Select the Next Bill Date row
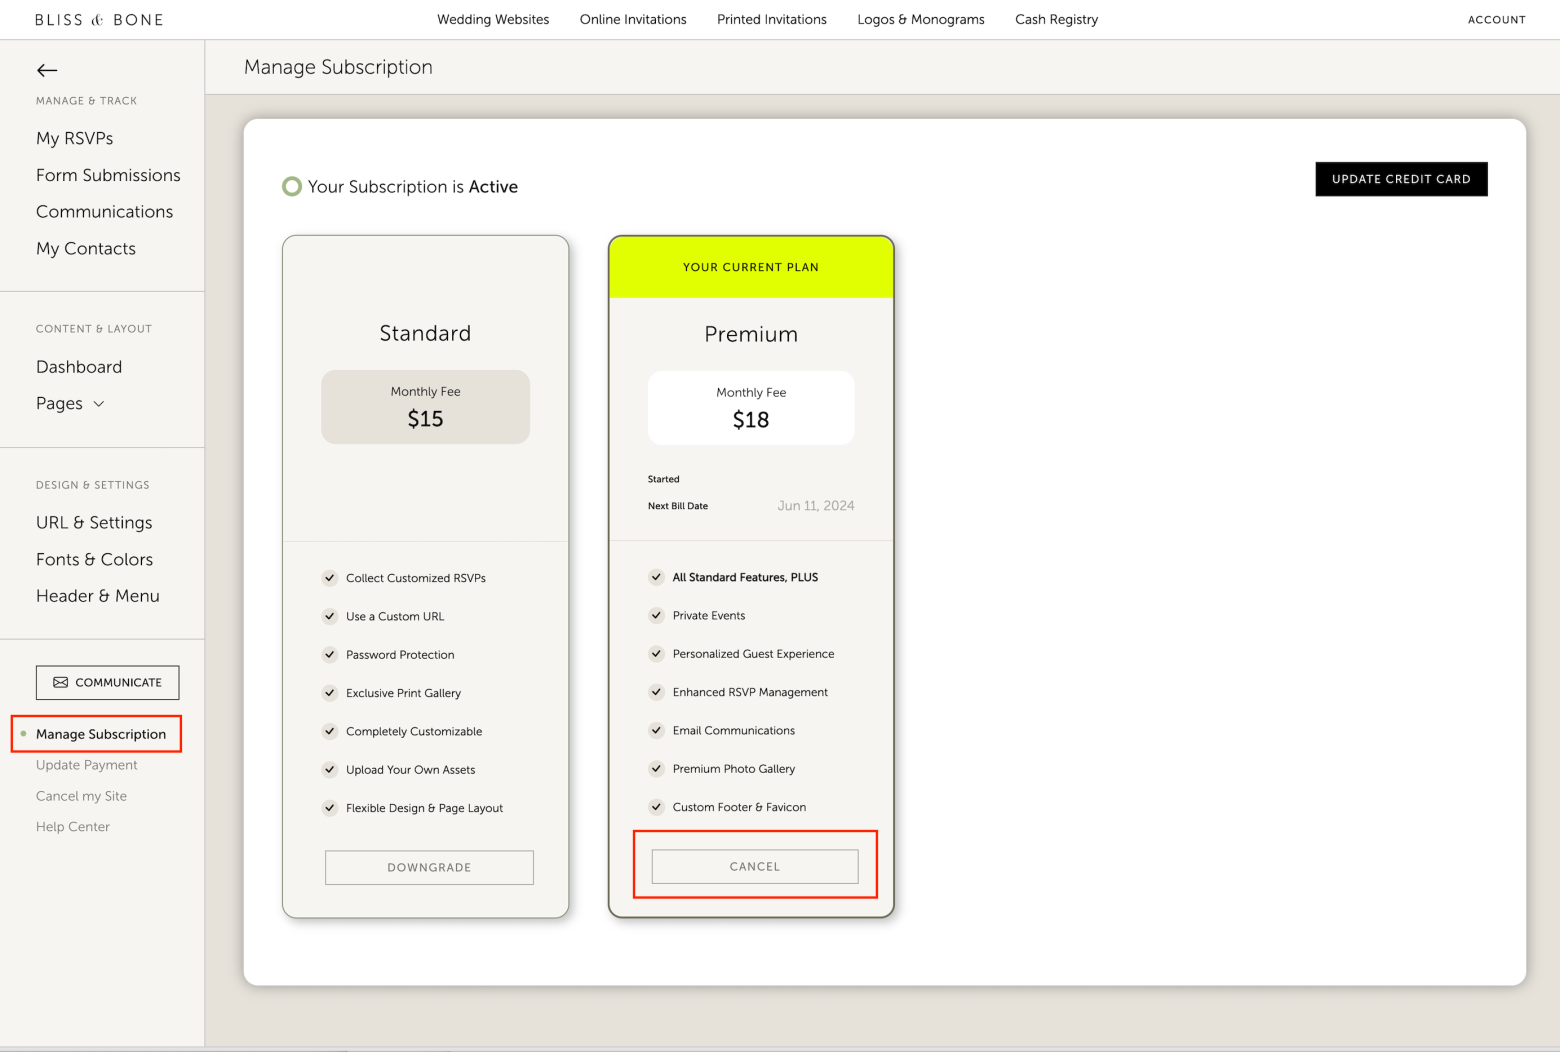1560x1052 pixels. pyautogui.click(x=751, y=505)
